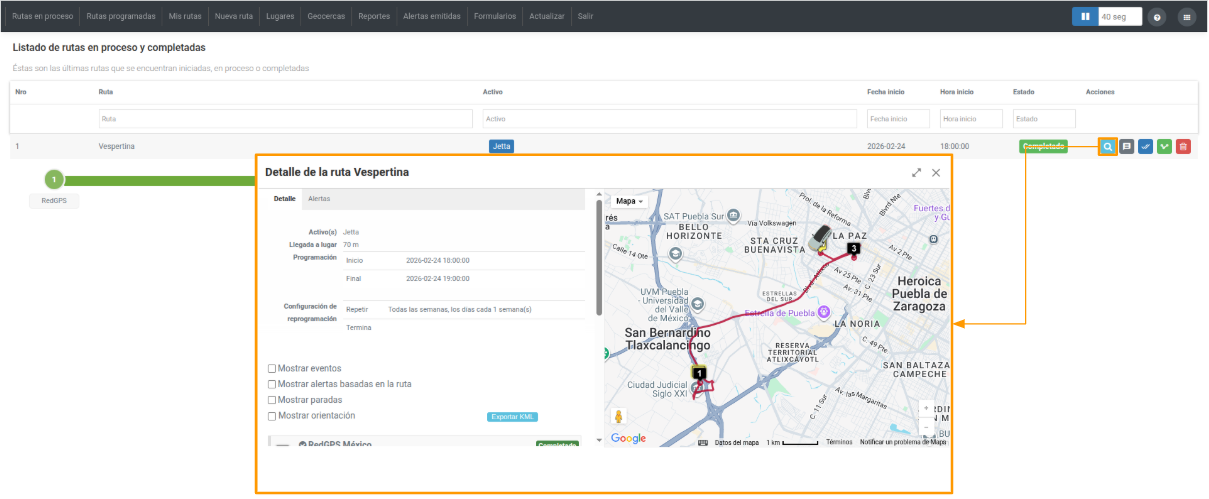Enable Mostrar orientación checkbox
The height and width of the screenshot is (499, 1209).
(x=272, y=416)
